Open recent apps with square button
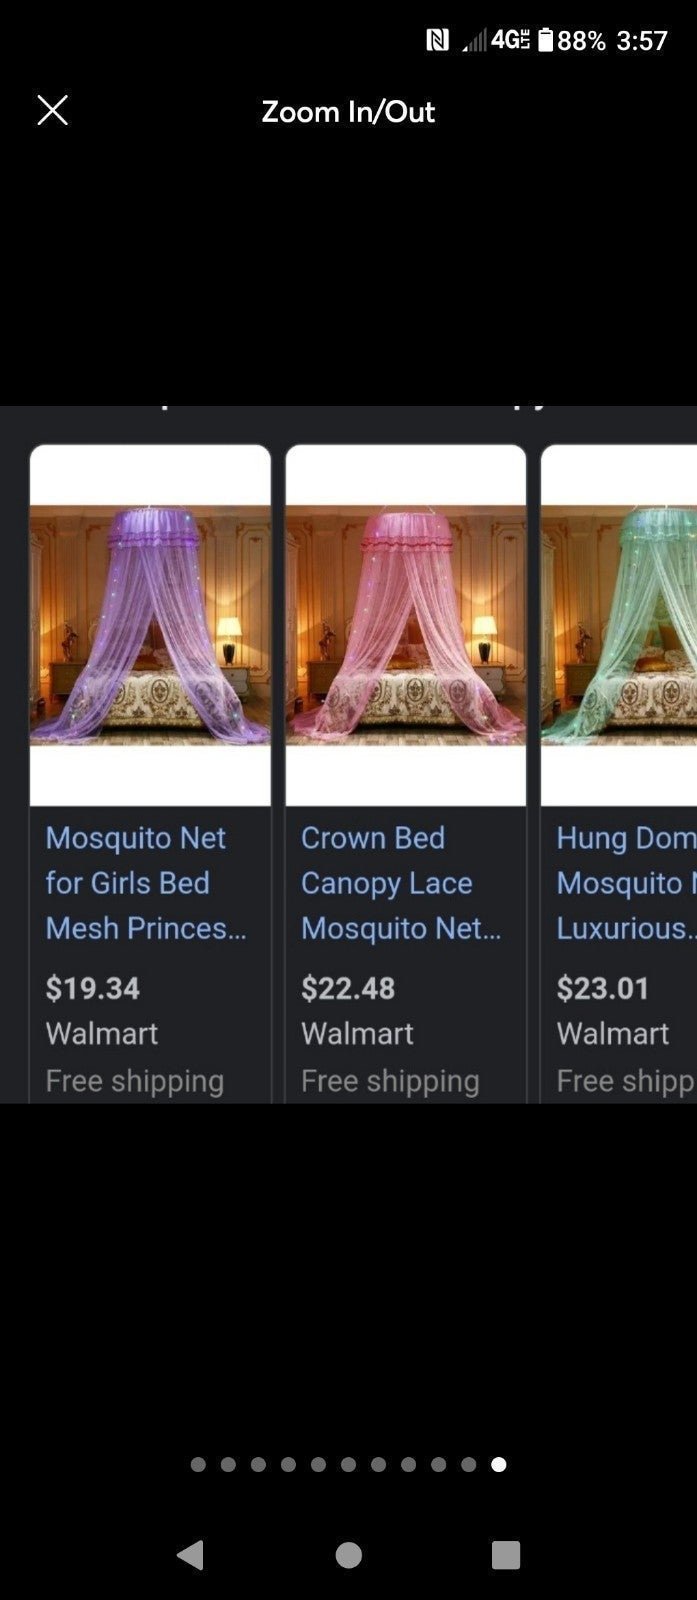The height and width of the screenshot is (1600, 697). [506, 1554]
